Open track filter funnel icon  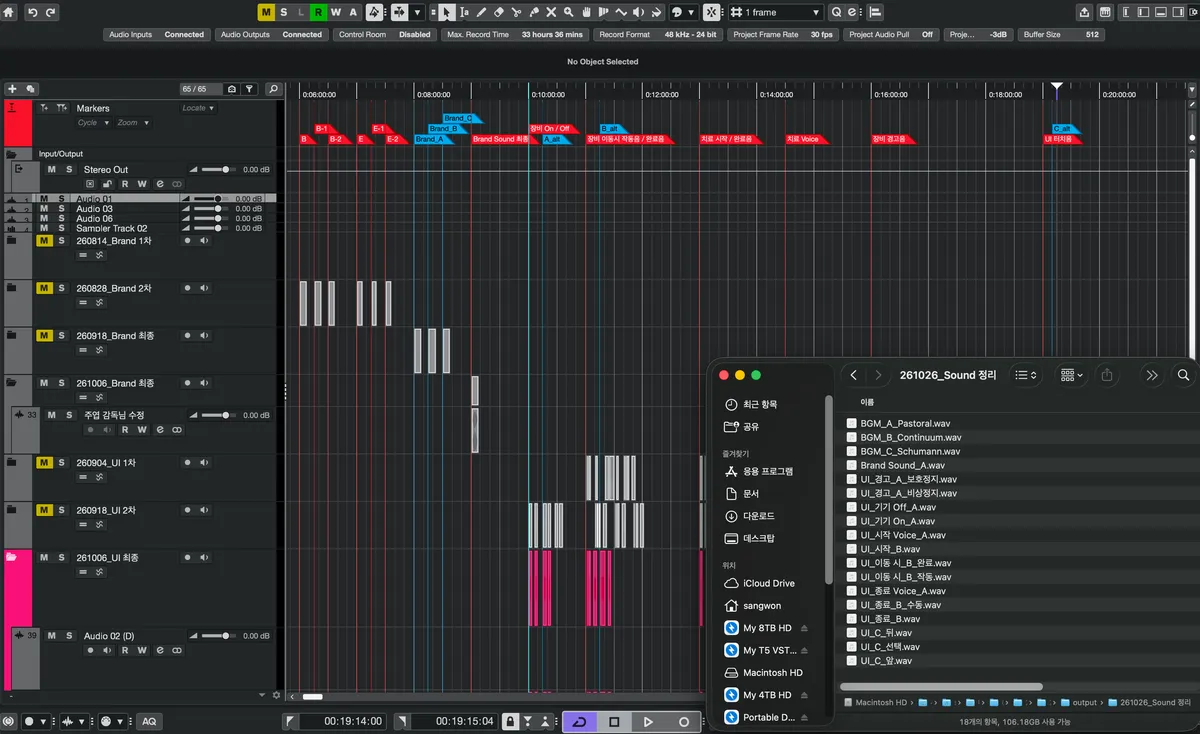(x=250, y=89)
